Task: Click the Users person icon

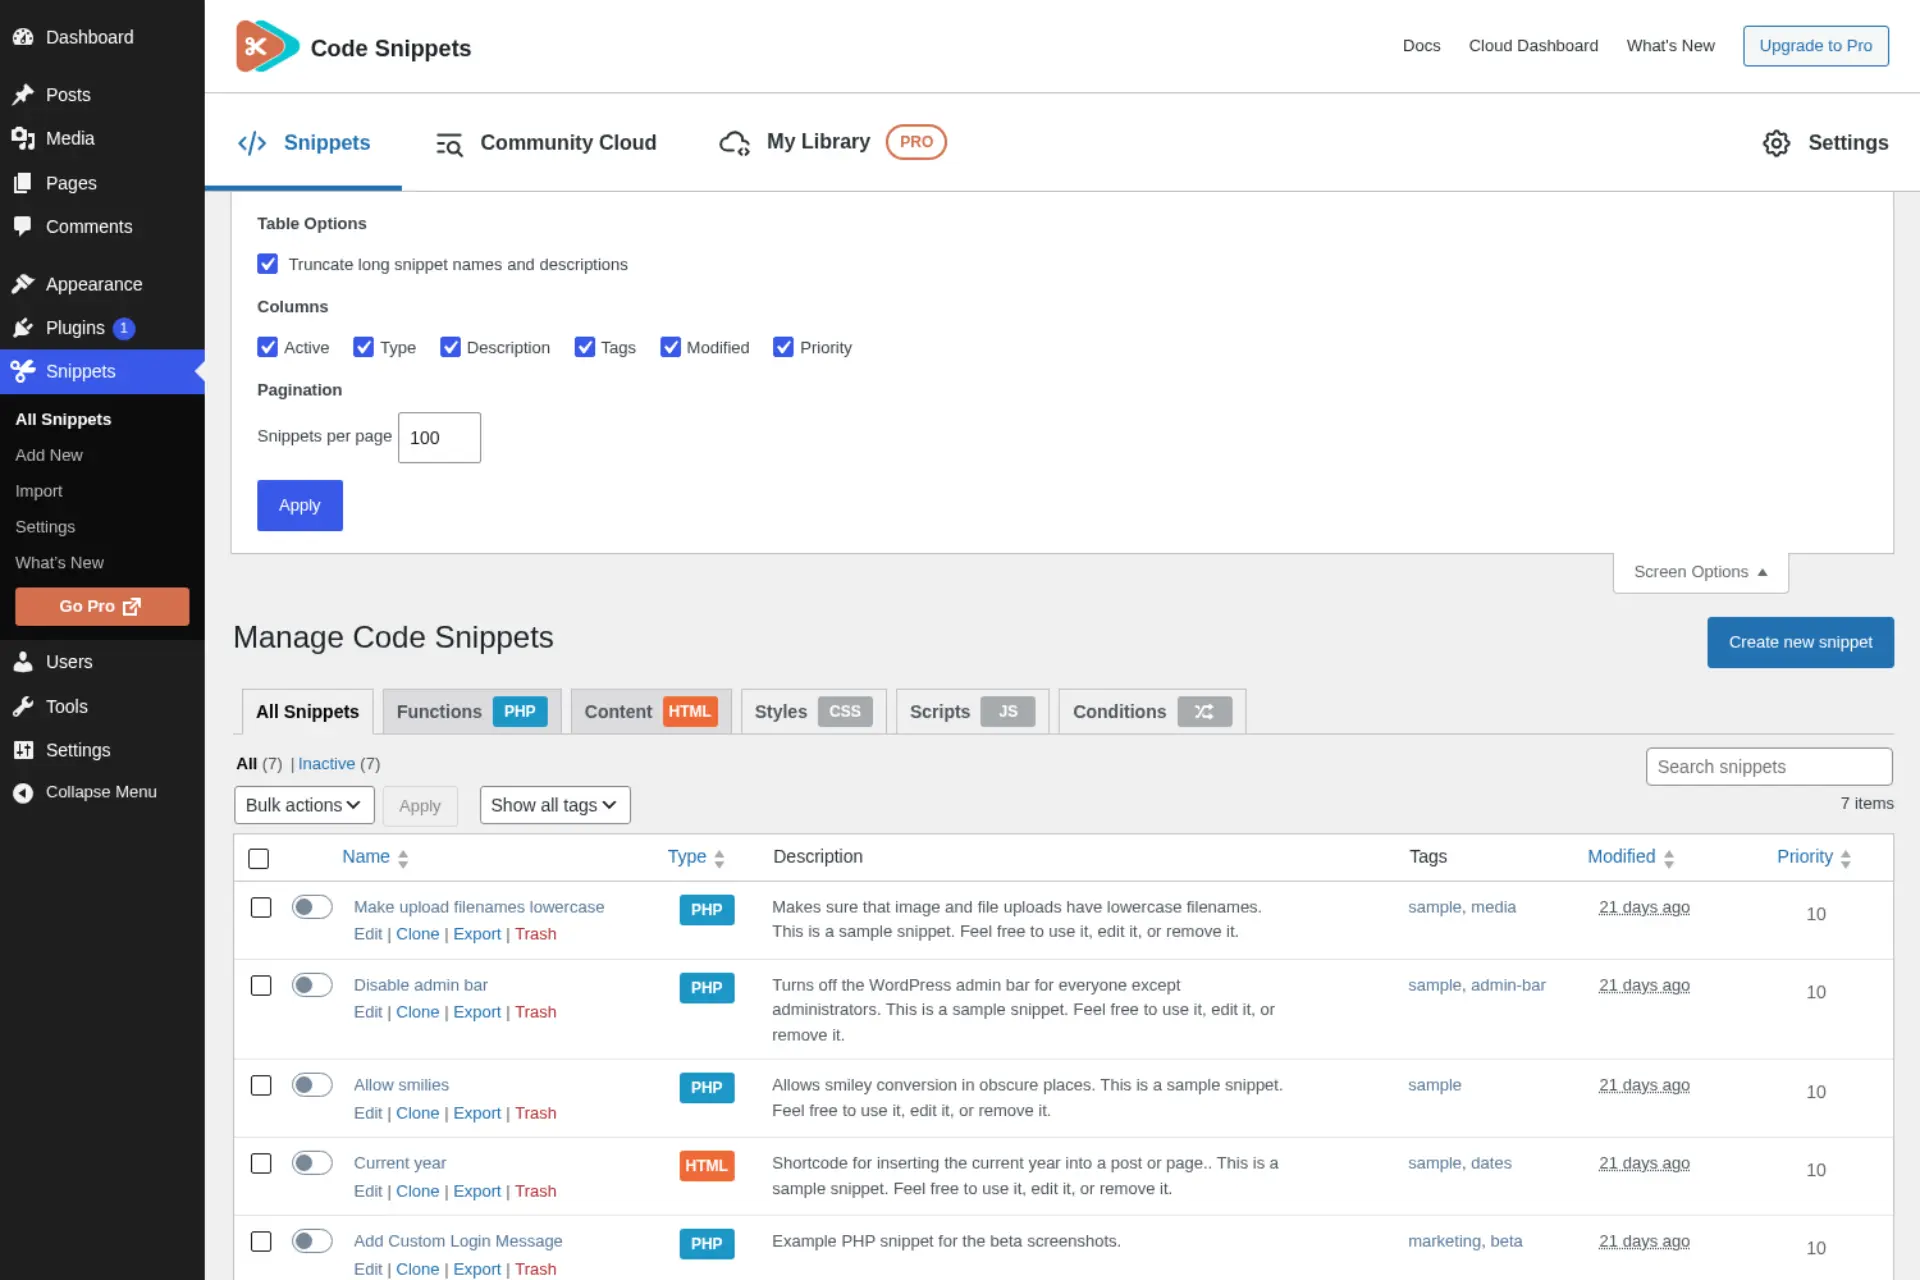Action: tap(23, 662)
